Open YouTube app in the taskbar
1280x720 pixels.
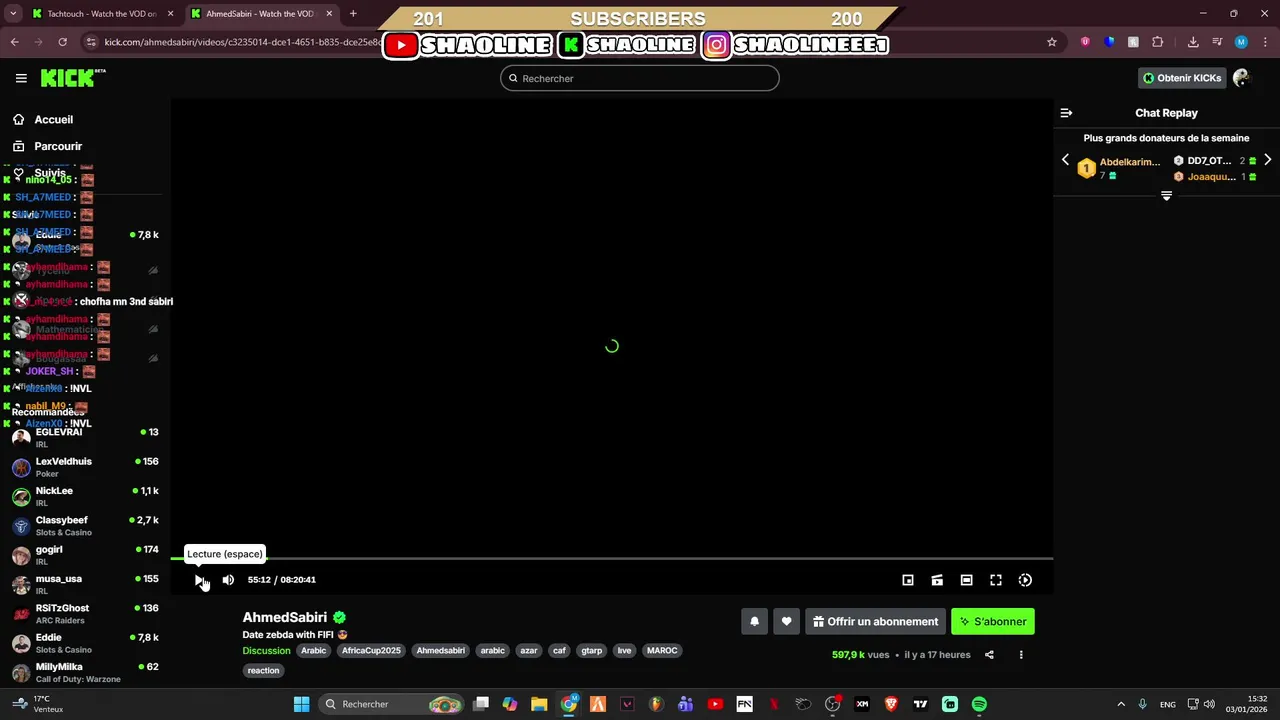point(715,704)
